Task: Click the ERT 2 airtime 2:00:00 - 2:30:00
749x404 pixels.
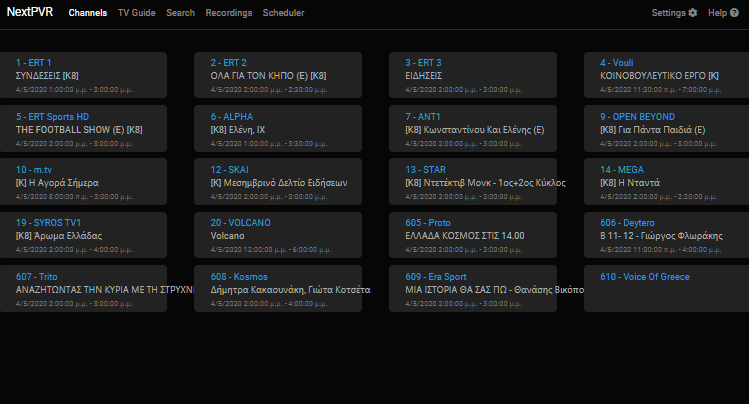Action: coord(269,89)
